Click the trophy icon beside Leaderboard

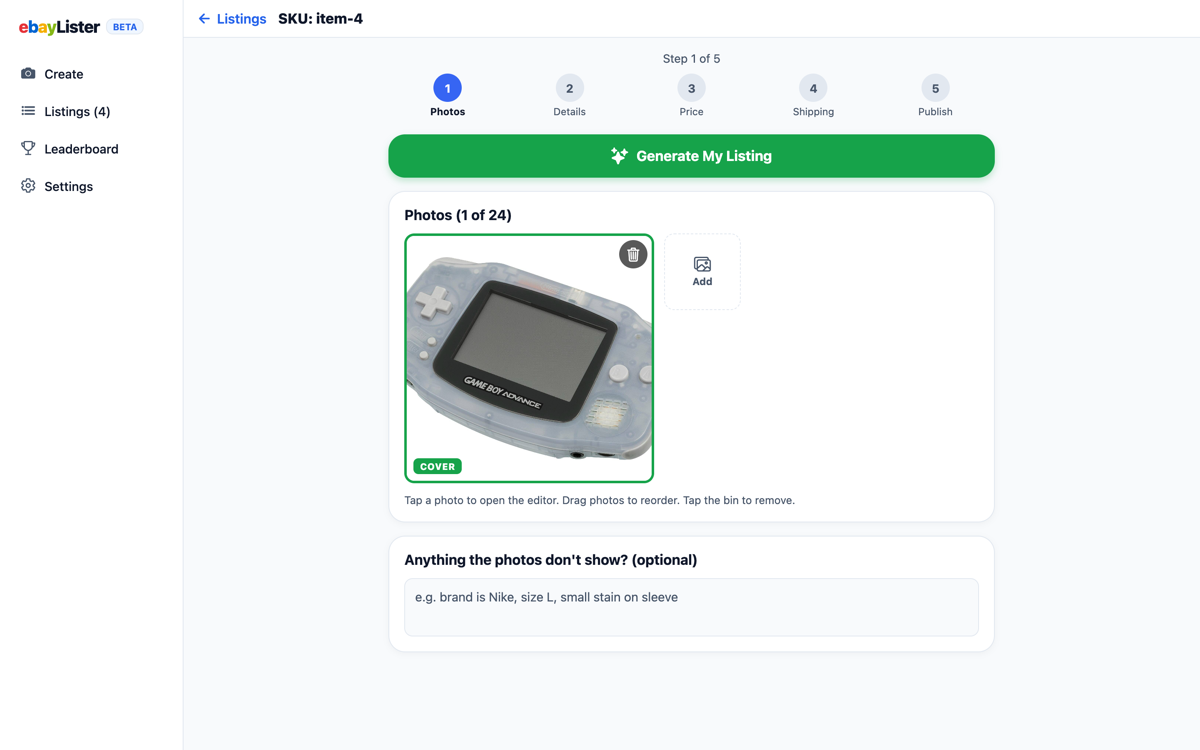coord(28,149)
